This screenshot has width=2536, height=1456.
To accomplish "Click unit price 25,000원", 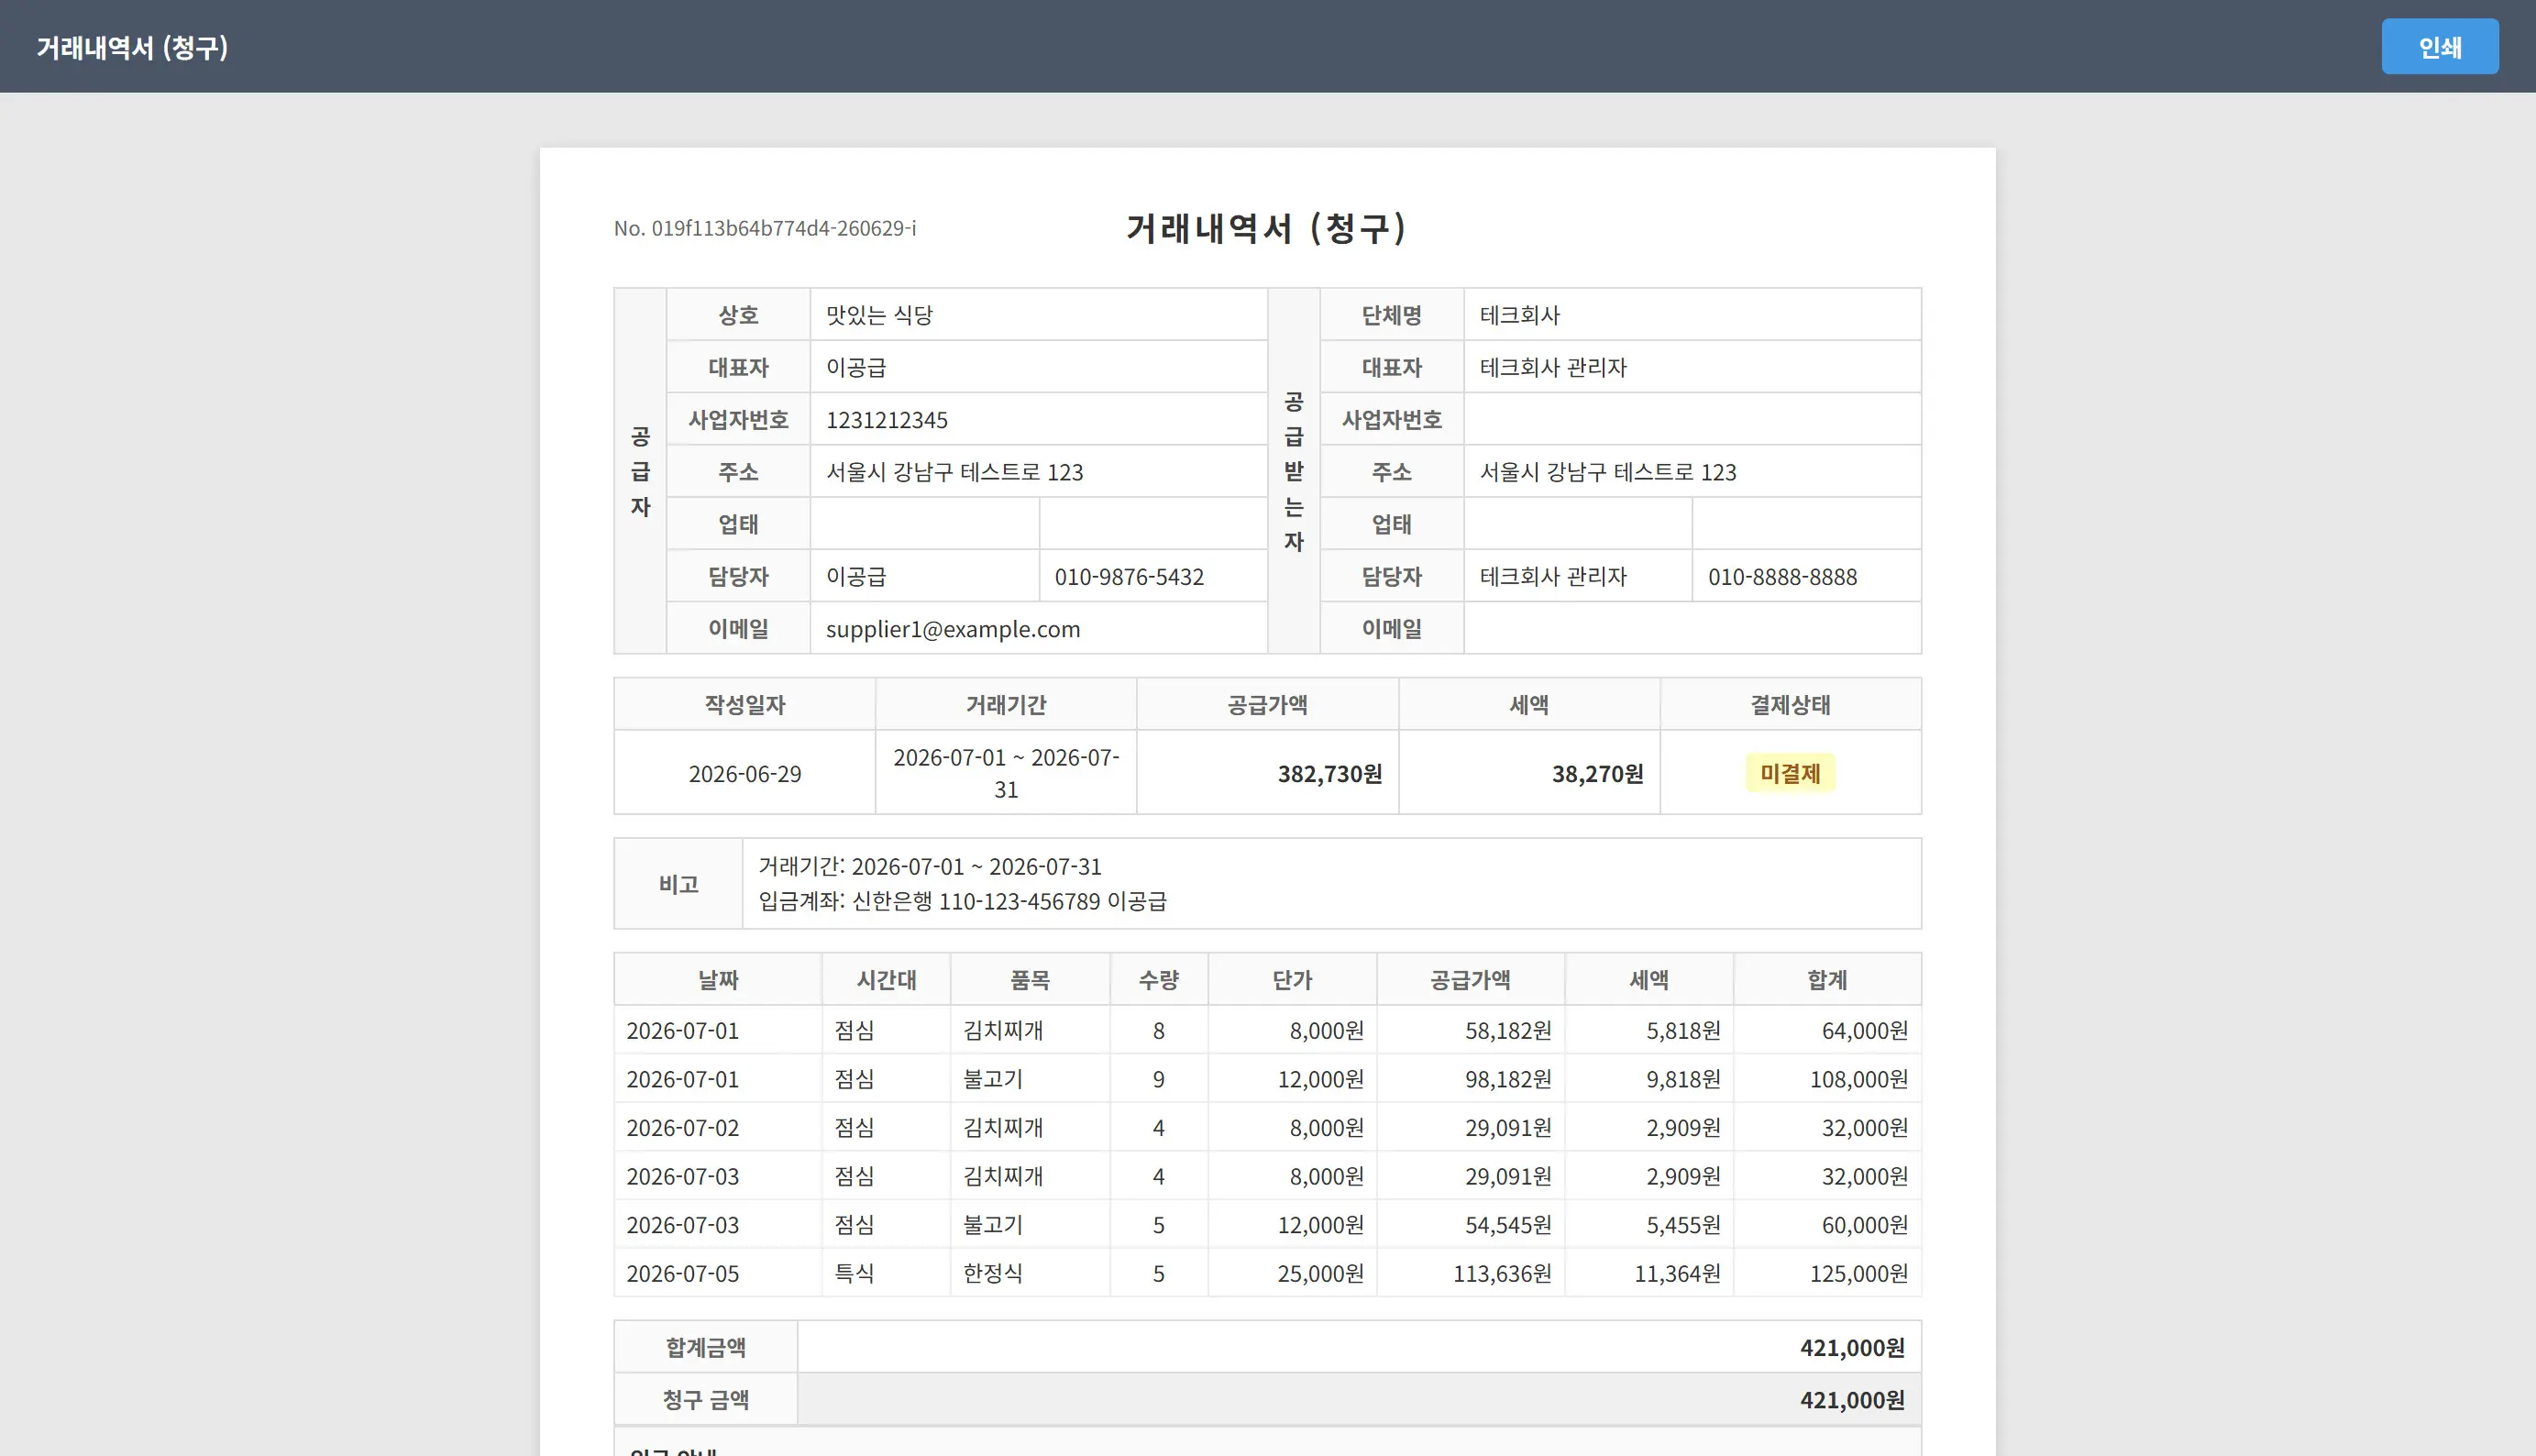I will (x=1320, y=1273).
